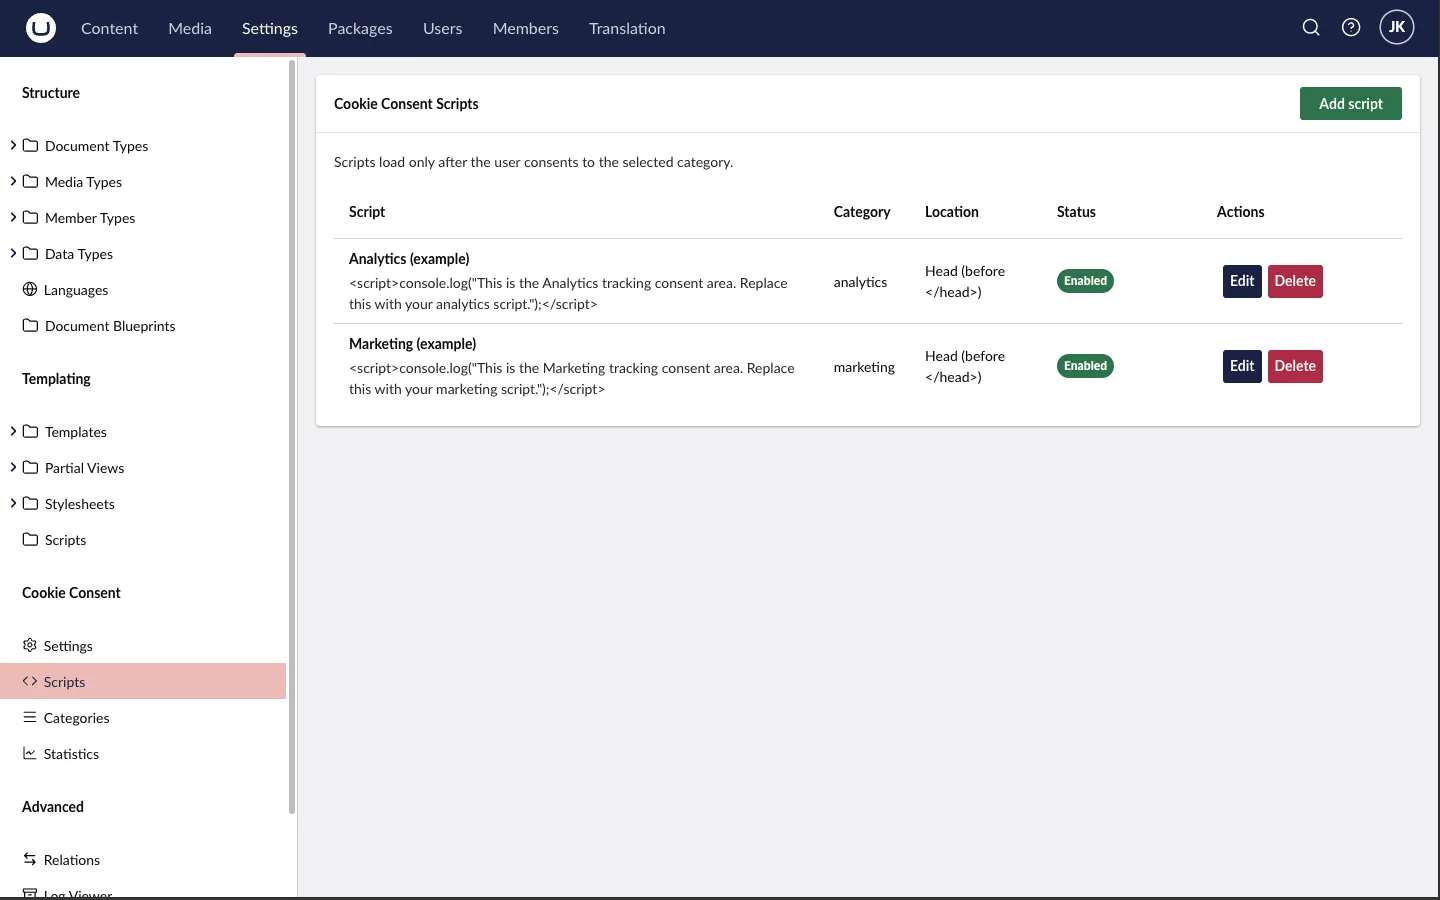The height and width of the screenshot is (900, 1440).
Task: Click the Templates folder icon
Action: click(x=30, y=432)
